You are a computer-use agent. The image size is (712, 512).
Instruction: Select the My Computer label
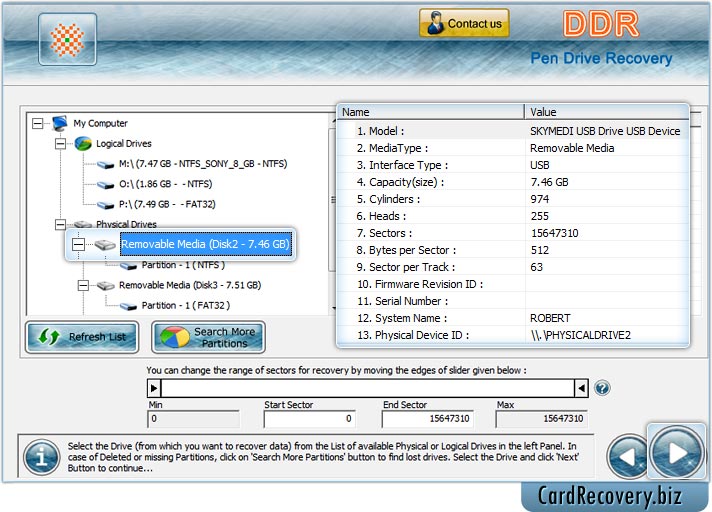(100, 123)
